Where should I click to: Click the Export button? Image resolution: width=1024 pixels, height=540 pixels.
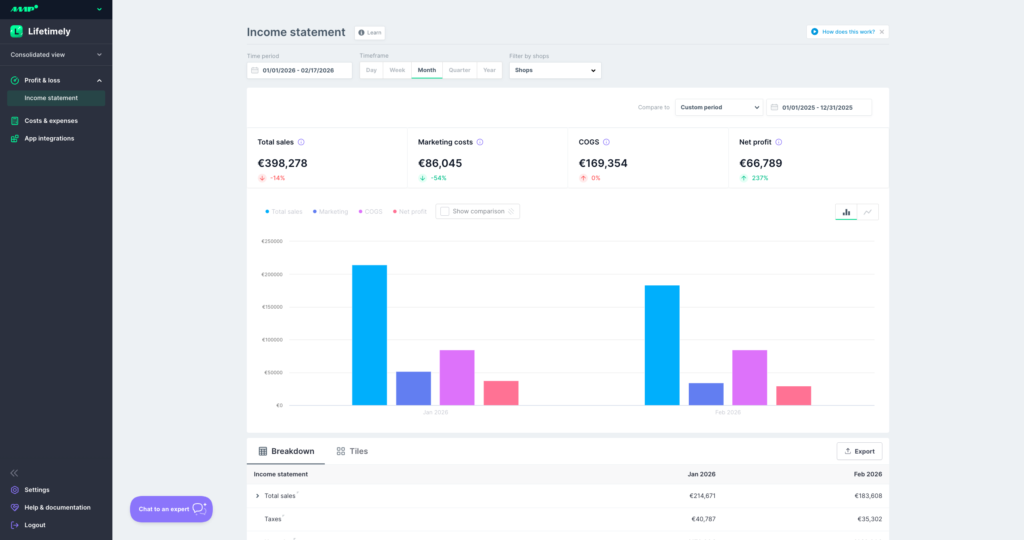pyautogui.click(x=859, y=451)
